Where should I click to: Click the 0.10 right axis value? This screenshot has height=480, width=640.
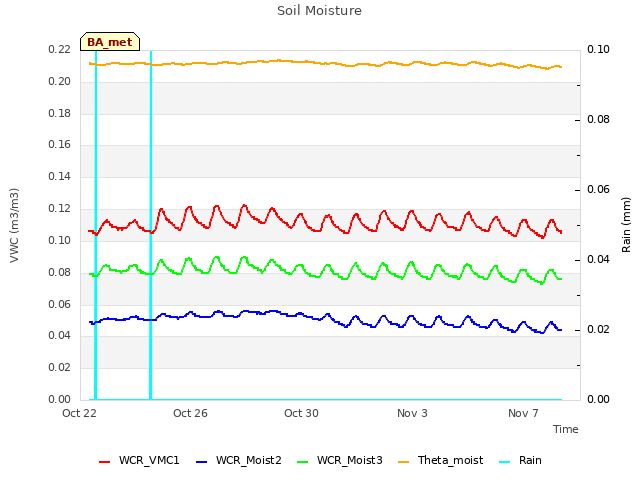click(598, 49)
